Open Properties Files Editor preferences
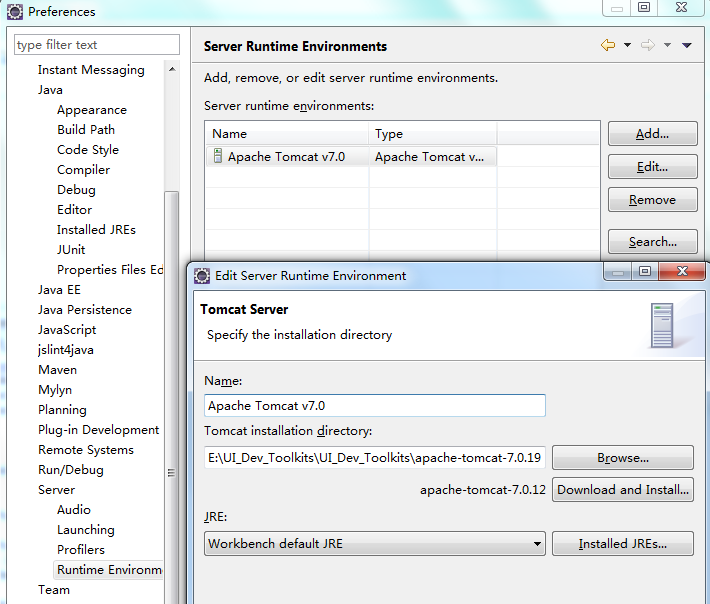The width and height of the screenshot is (710, 604). [x=110, y=270]
